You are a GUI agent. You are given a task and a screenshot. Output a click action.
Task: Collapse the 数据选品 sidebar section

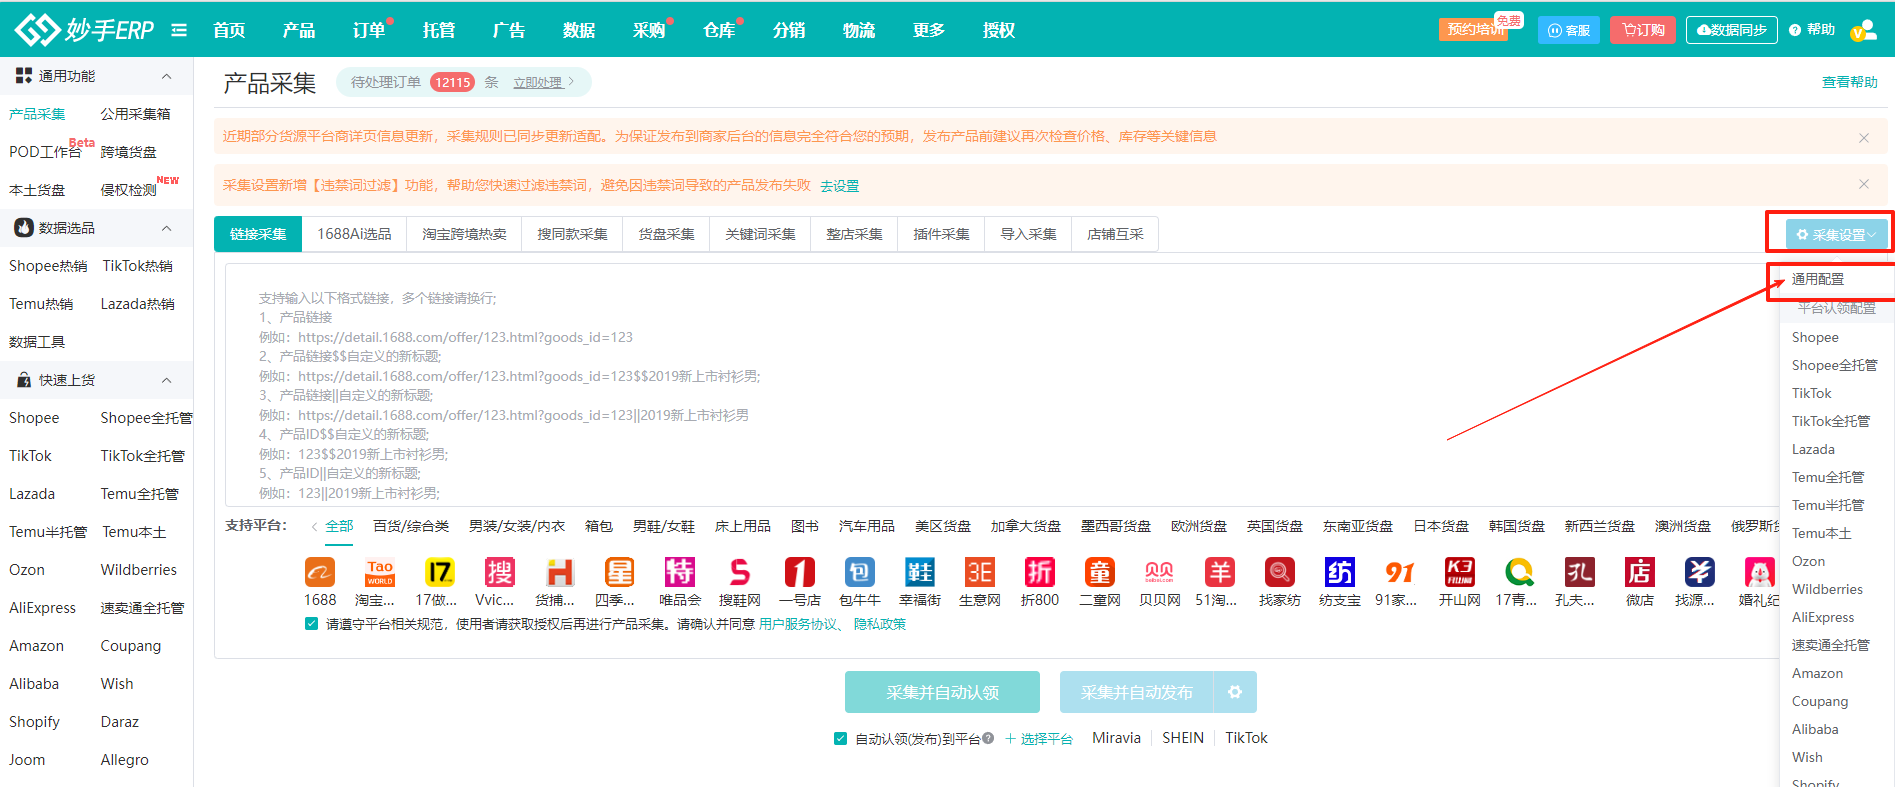(167, 228)
